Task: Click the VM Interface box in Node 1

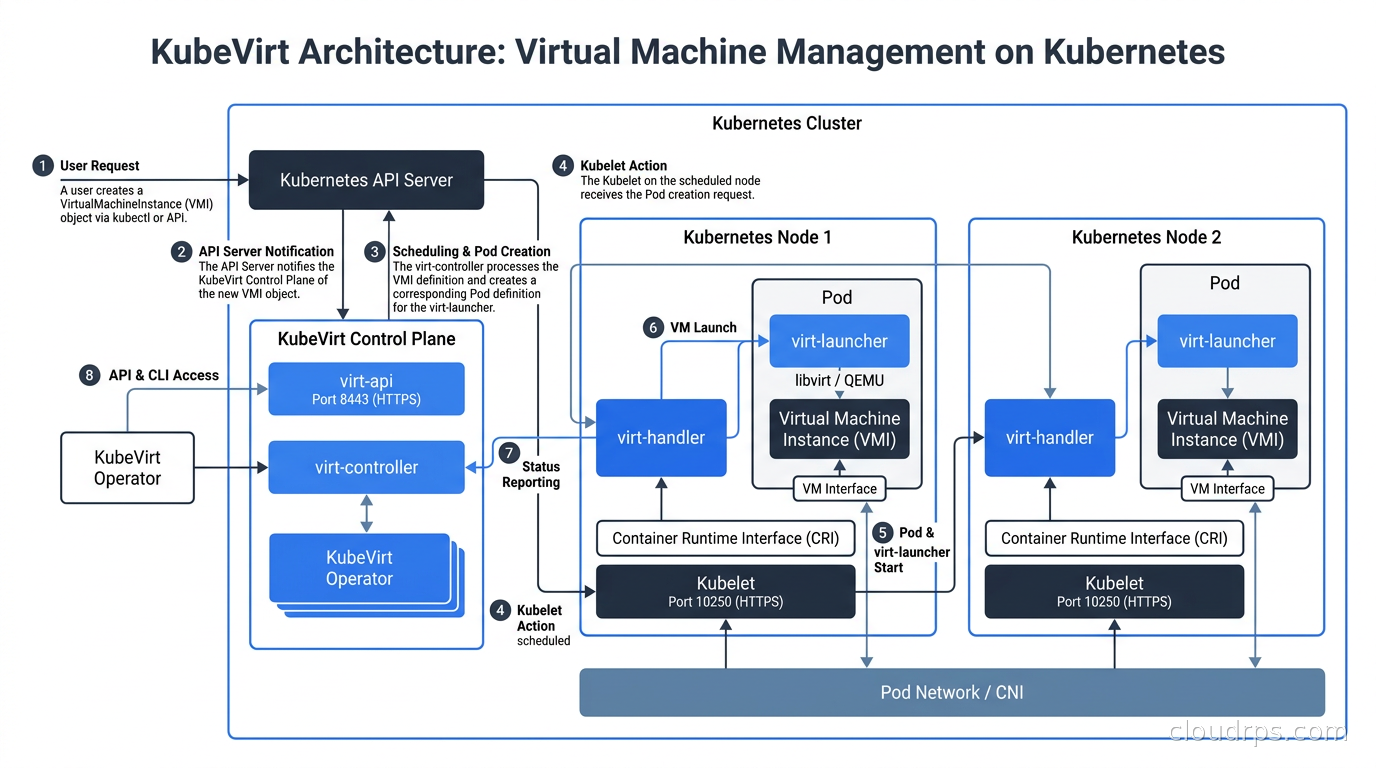Action: [x=839, y=489]
